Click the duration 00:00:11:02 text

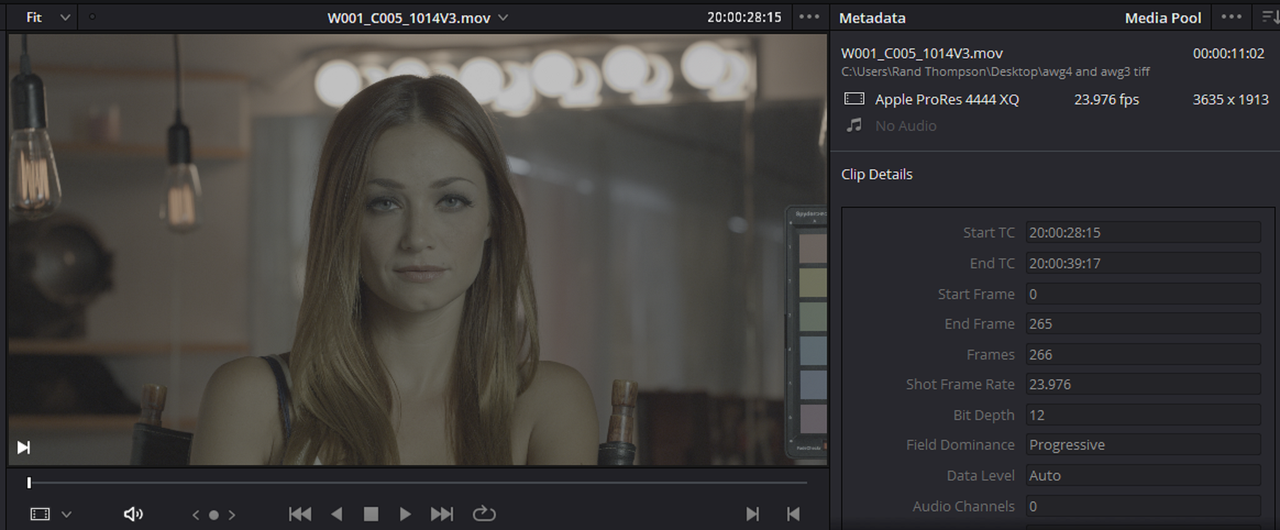[1230, 53]
